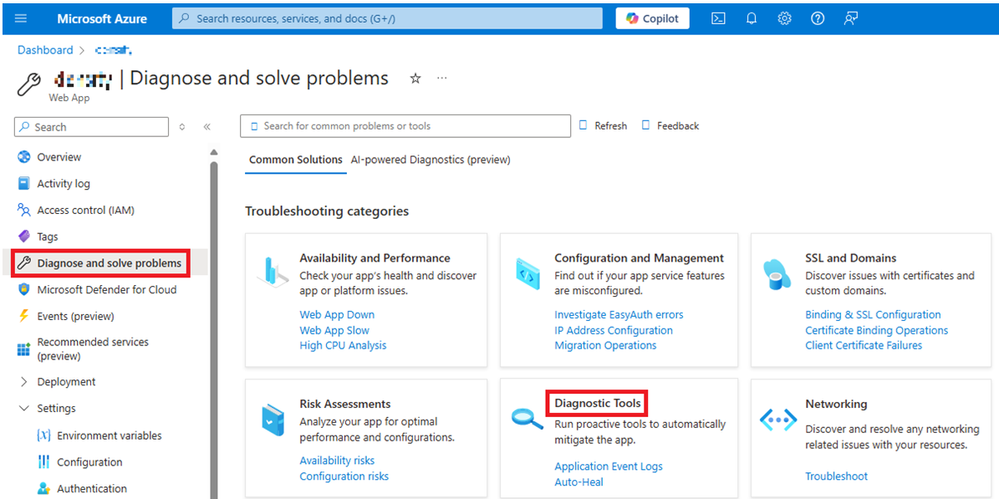Viewport: 999px width, 499px height.
Task: Click the Access control people icon
Action: (x=24, y=210)
